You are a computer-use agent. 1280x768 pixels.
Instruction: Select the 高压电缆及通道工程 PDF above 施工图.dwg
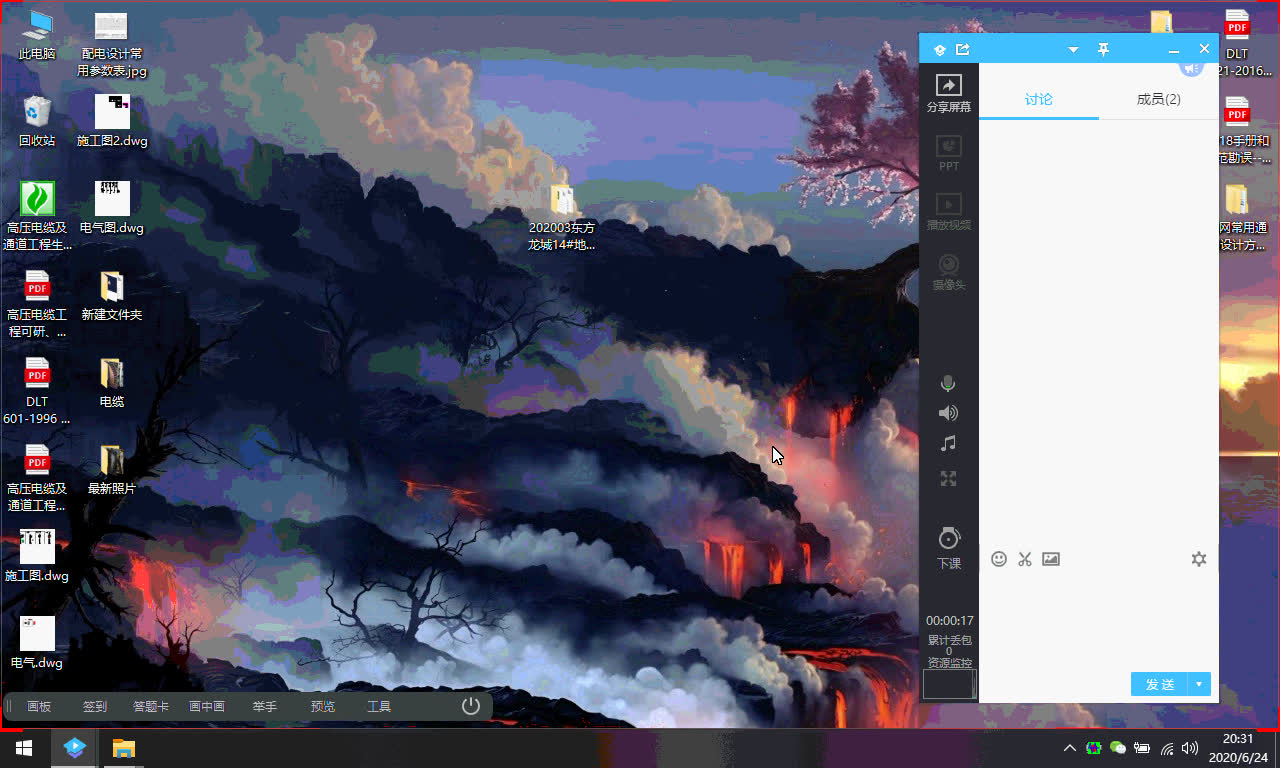pyautogui.click(x=37, y=478)
